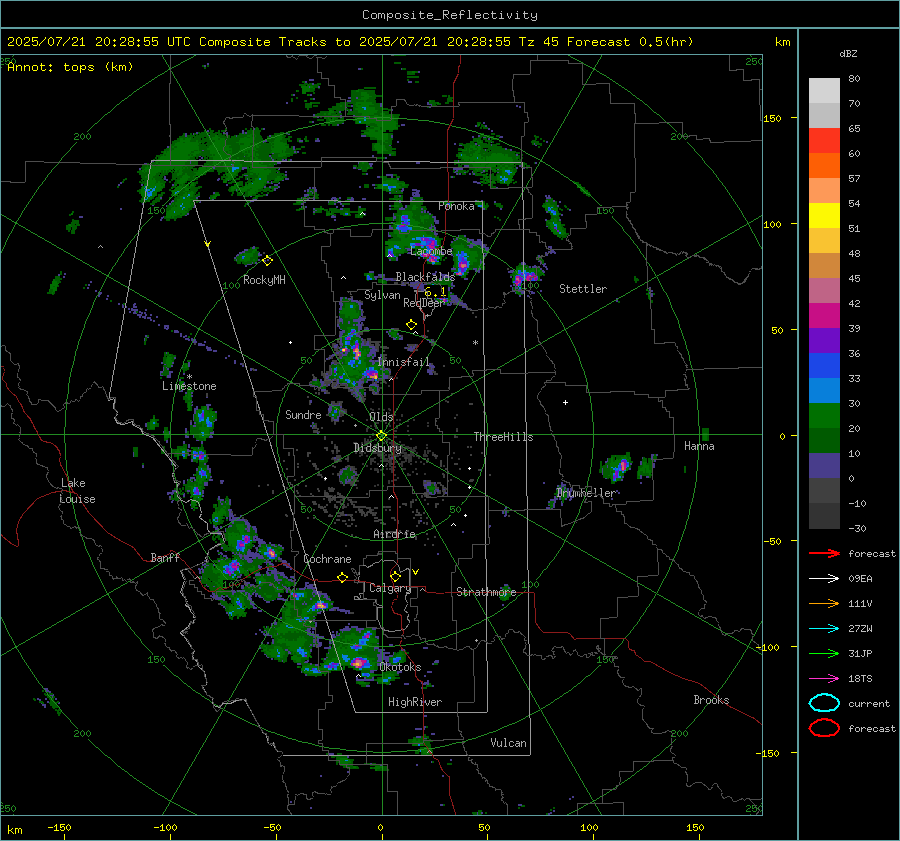Click the Composite_Reflectivity title
Screen dimensions: 900x841
[x=449, y=15]
